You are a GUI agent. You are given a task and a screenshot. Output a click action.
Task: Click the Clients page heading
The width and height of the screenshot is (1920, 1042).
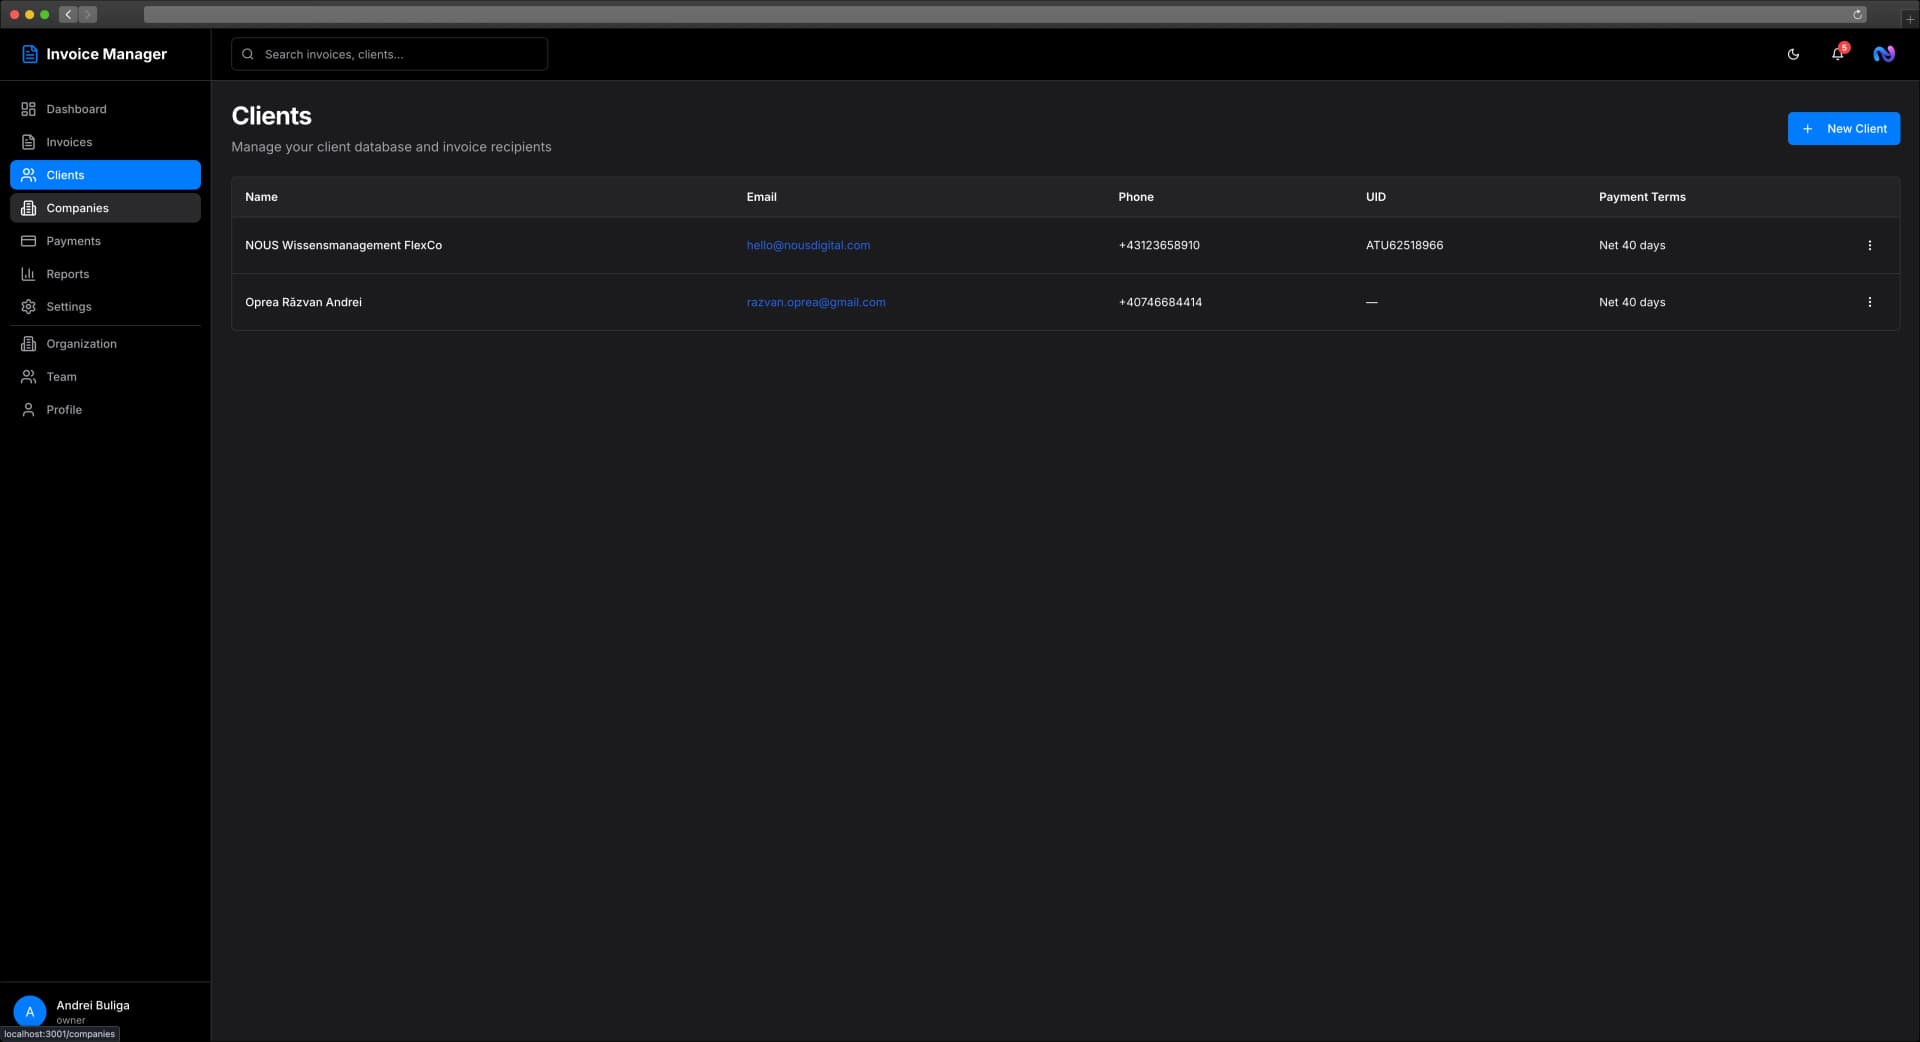tap(271, 116)
